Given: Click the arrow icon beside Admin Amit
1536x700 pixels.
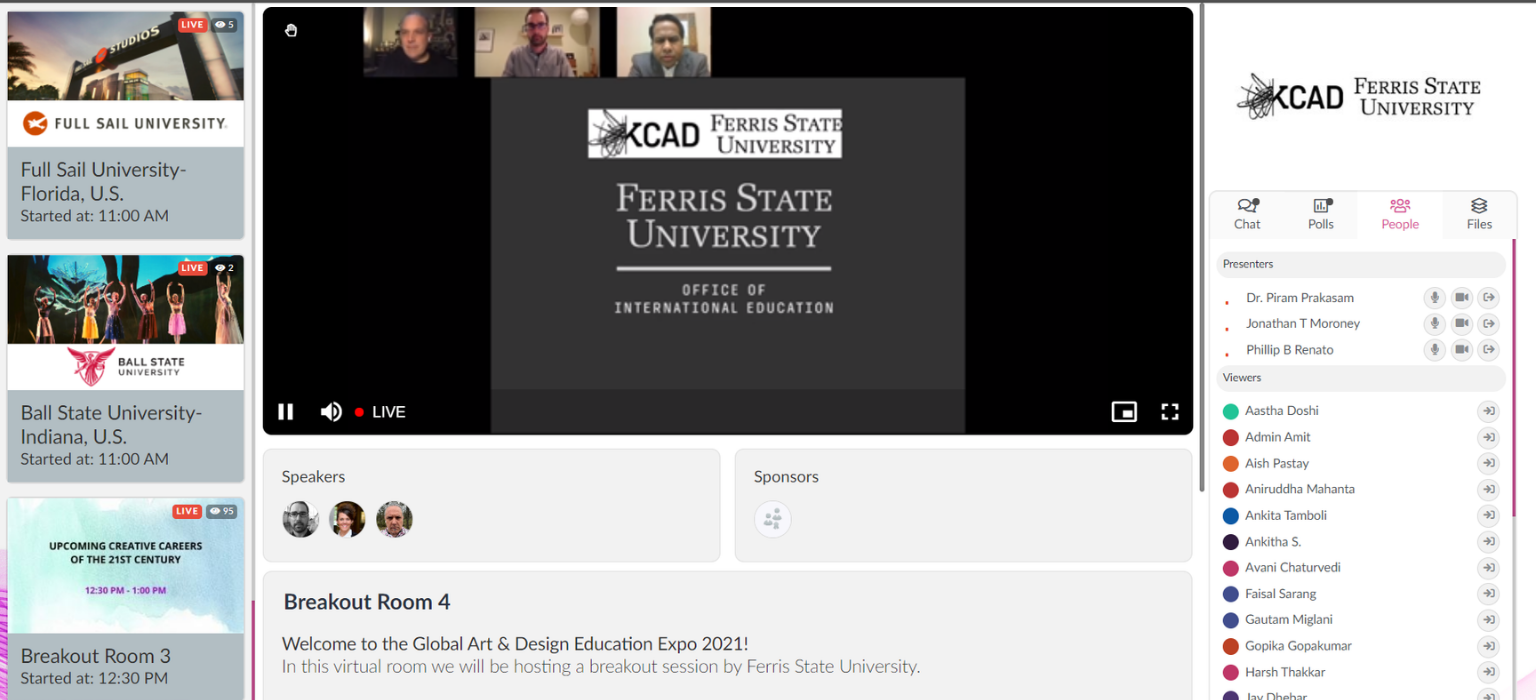Looking at the screenshot, I should 1489,437.
